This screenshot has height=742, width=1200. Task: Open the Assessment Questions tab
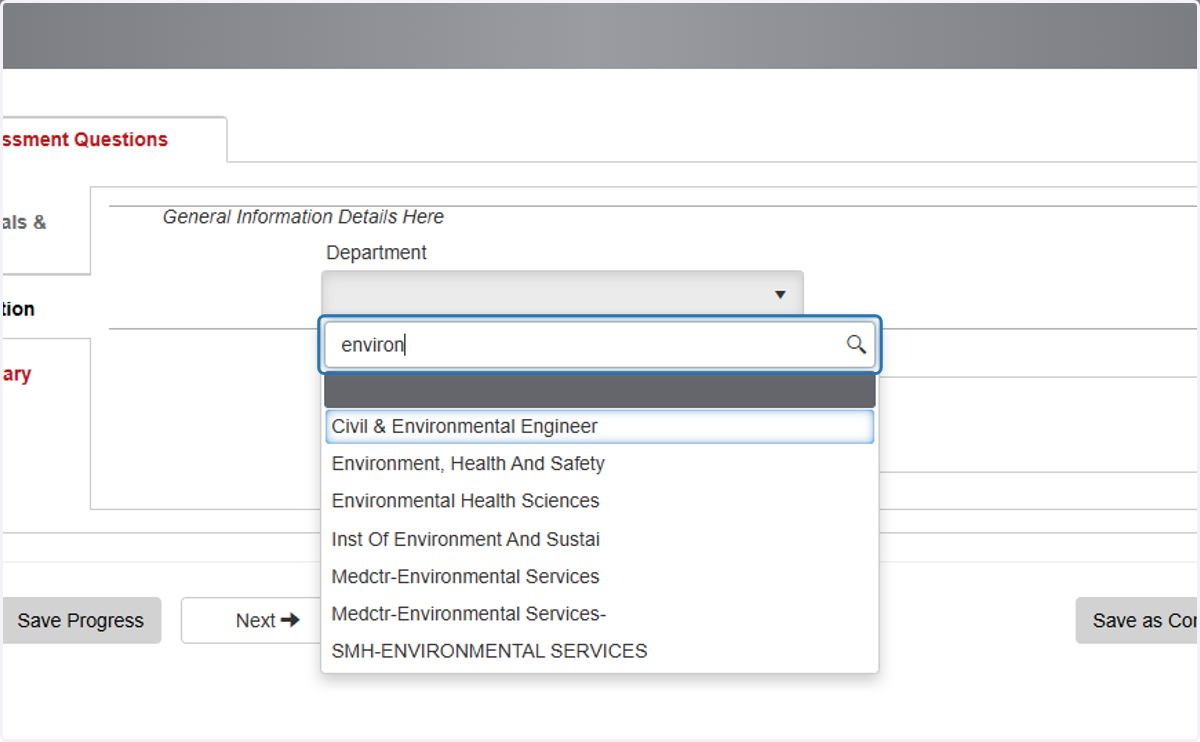click(113, 140)
